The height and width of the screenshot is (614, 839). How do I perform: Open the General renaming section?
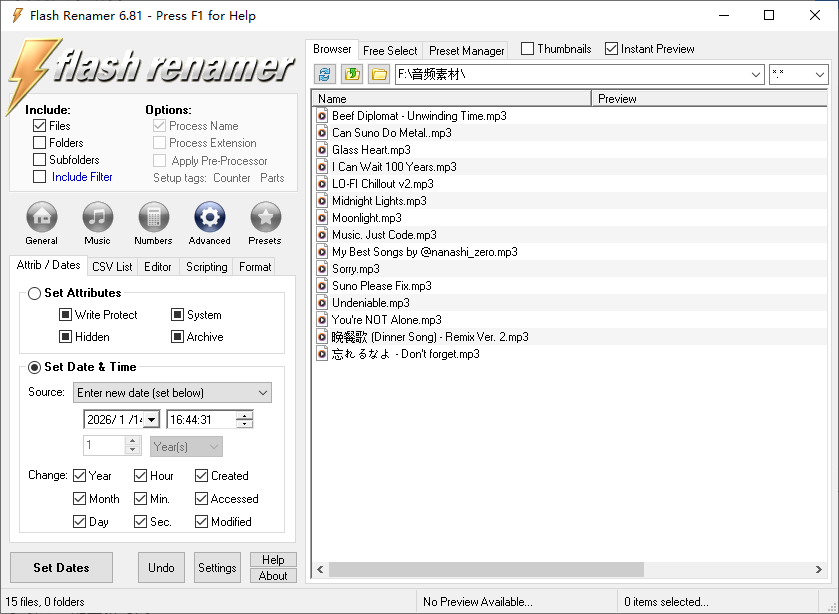click(41, 217)
